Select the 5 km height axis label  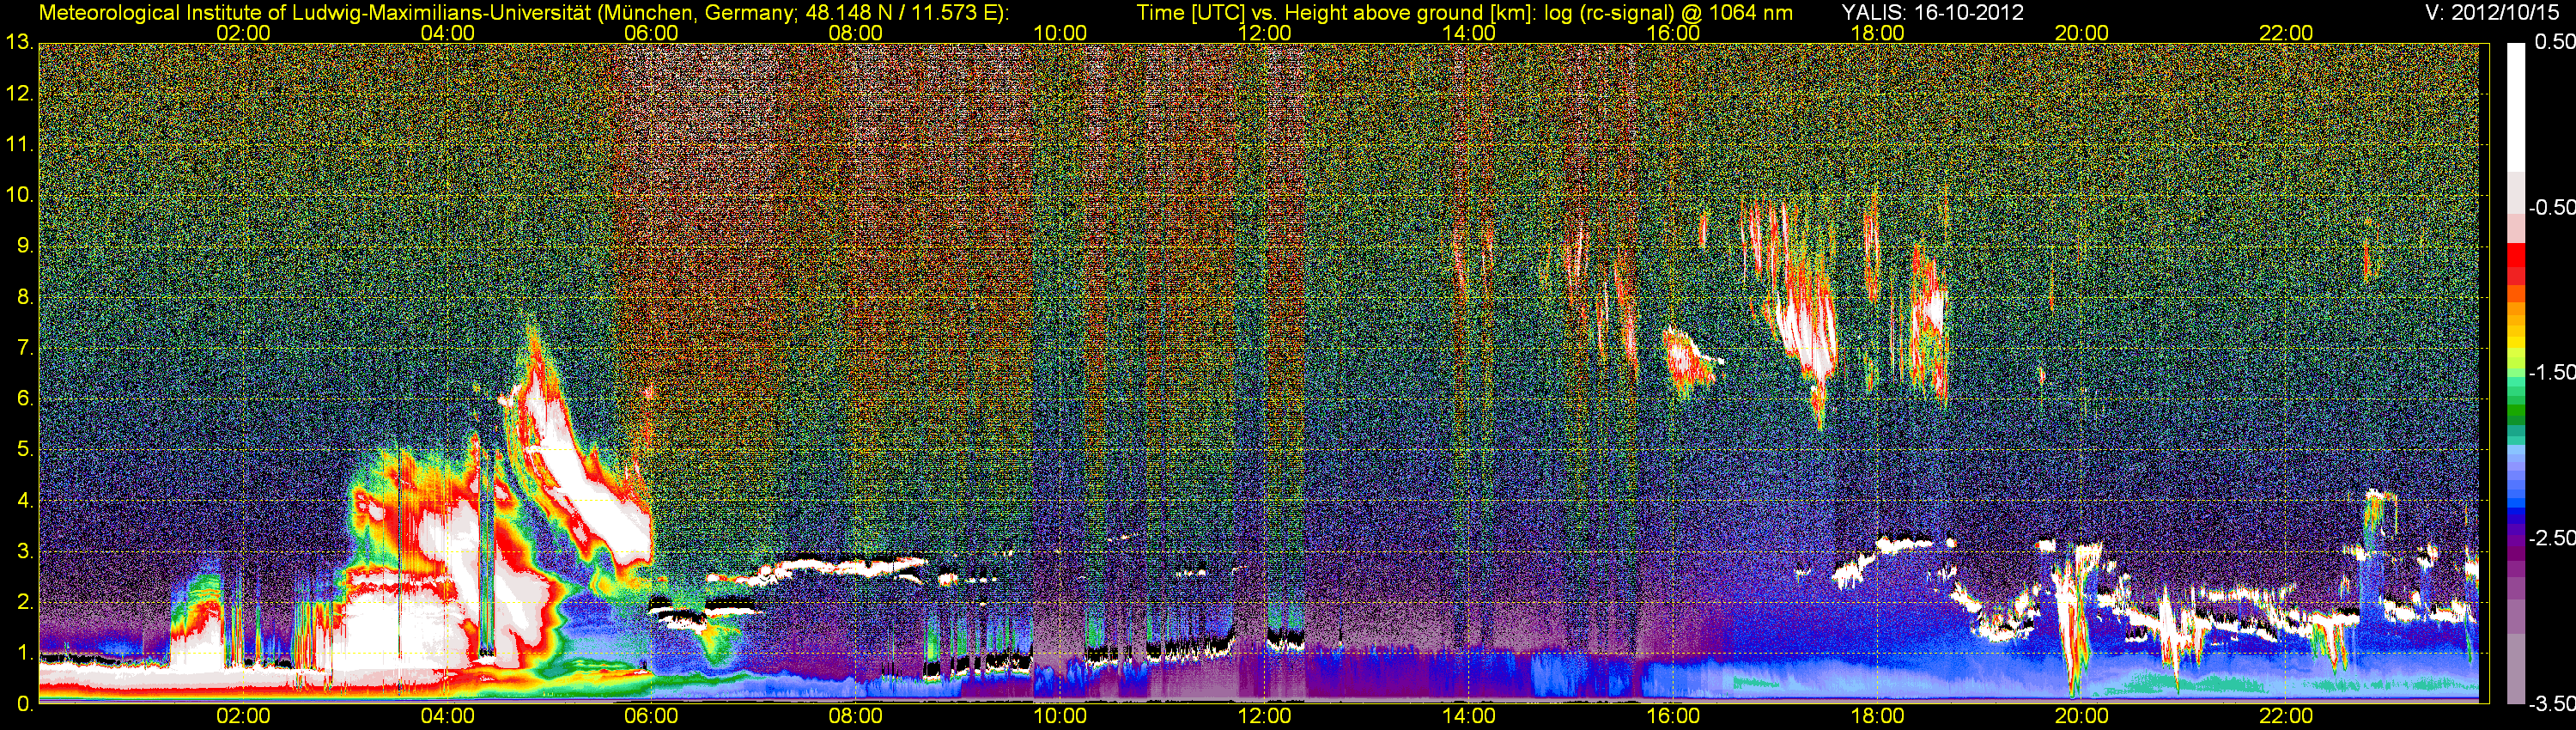point(24,450)
